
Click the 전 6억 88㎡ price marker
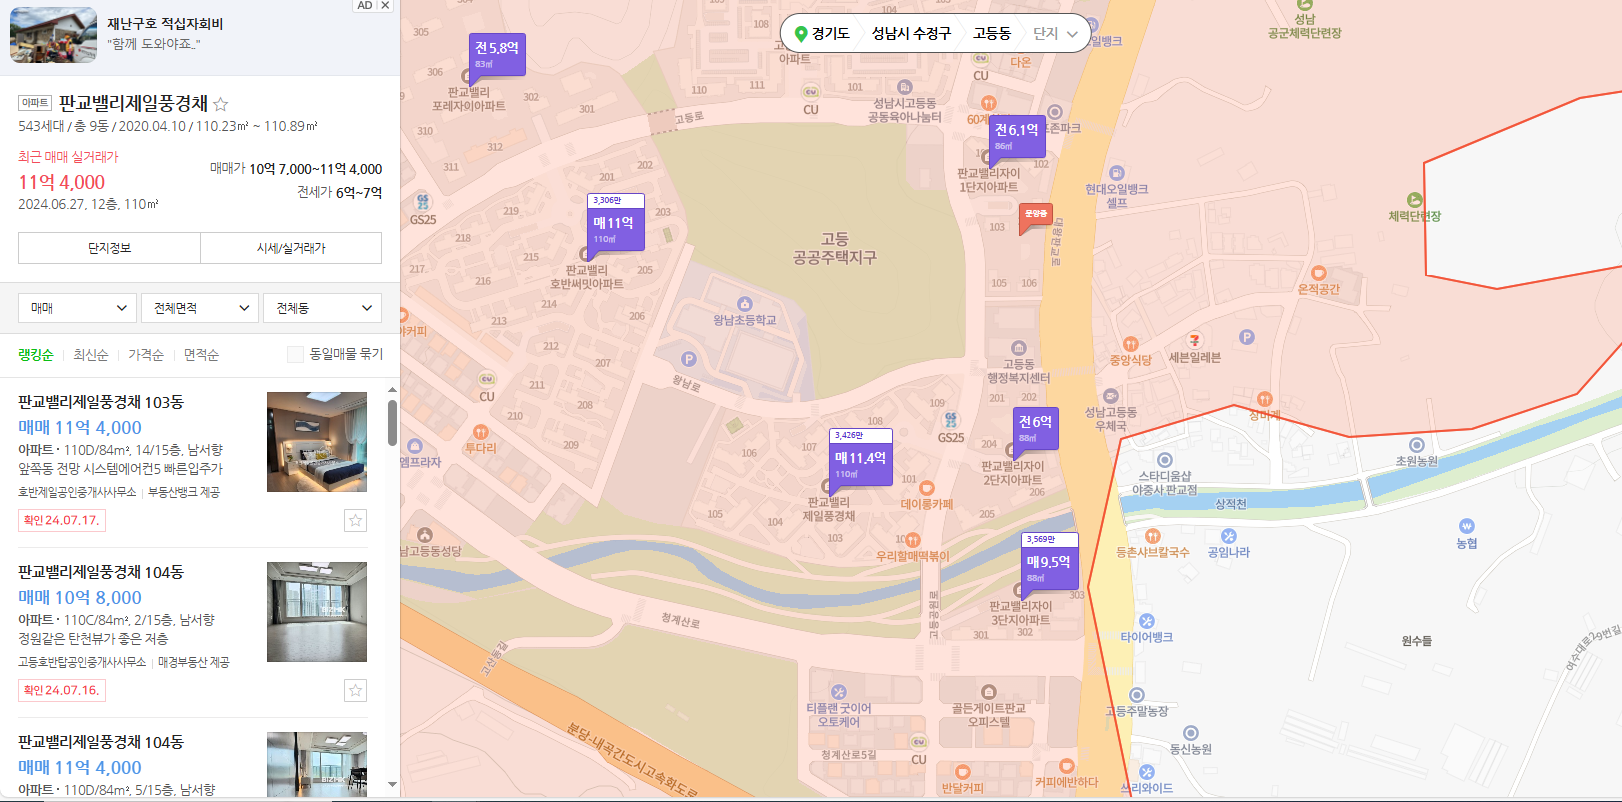1035,429
